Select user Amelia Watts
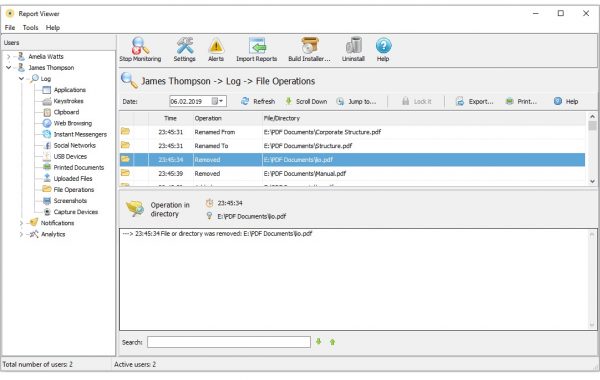 point(46,57)
